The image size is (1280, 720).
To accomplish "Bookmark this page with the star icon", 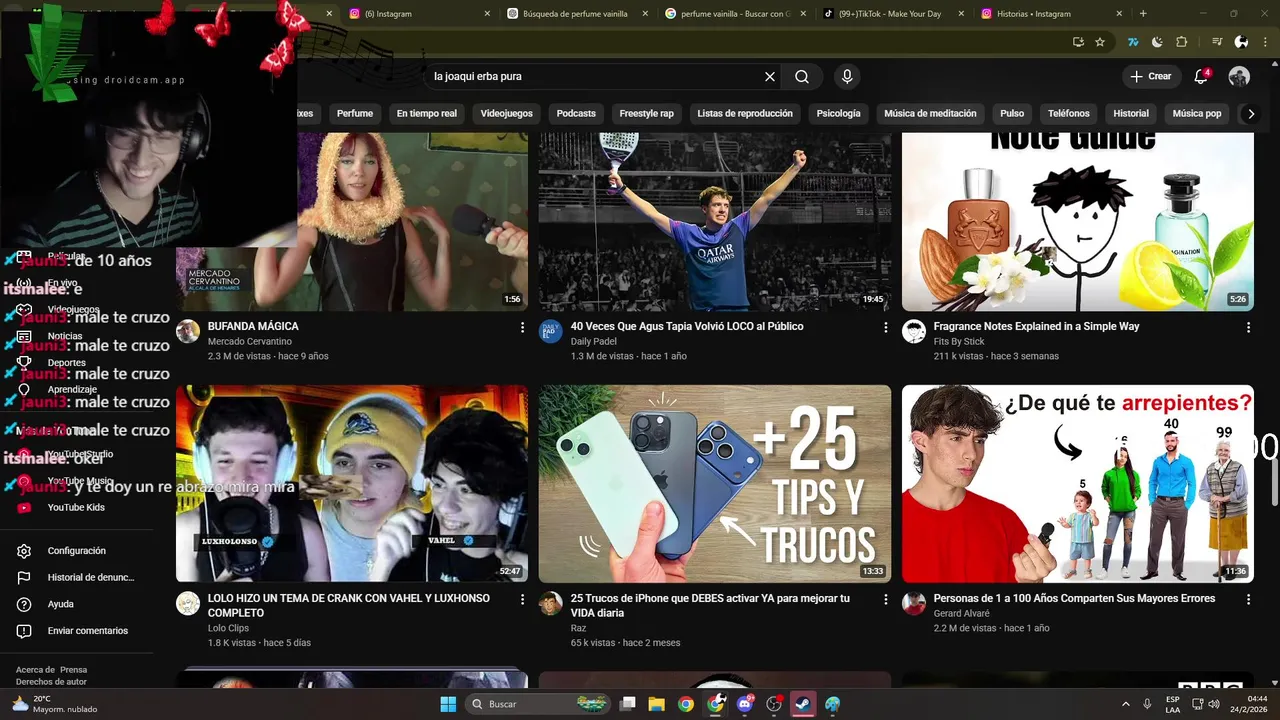I will (1100, 42).
